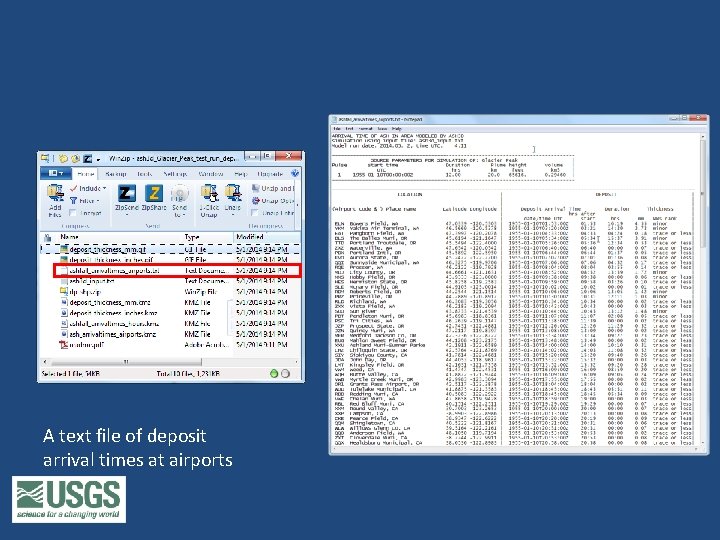Click the lock column header icon
720x540 pixels.
coord(47,237)
